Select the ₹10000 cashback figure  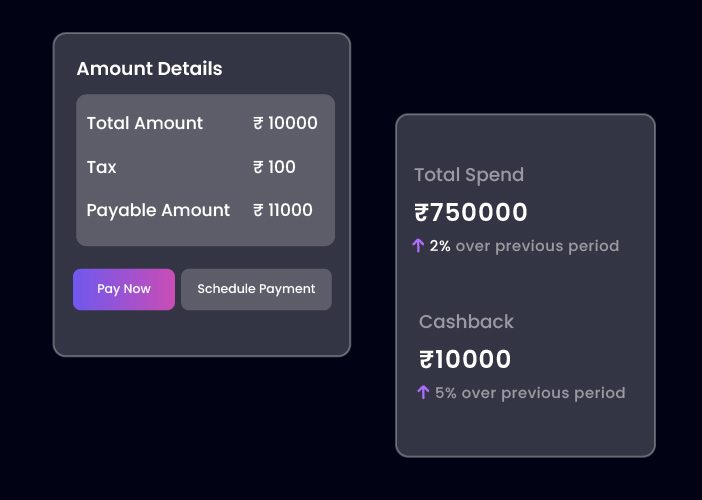click(465, 360)
